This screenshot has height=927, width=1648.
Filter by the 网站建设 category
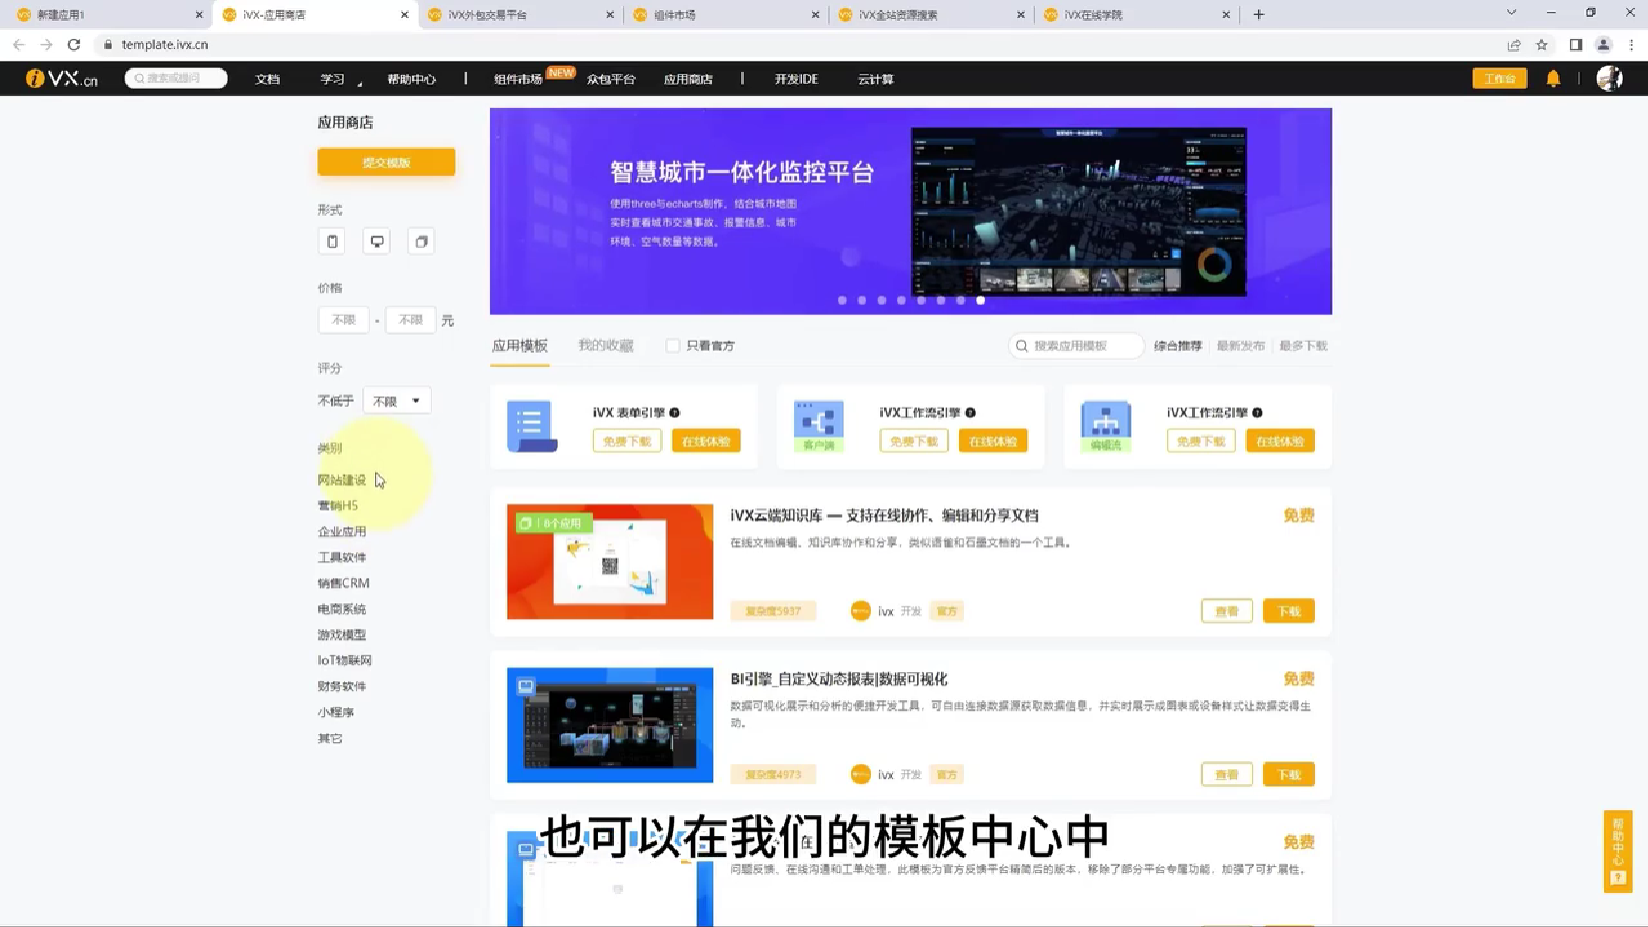(342, 480)
